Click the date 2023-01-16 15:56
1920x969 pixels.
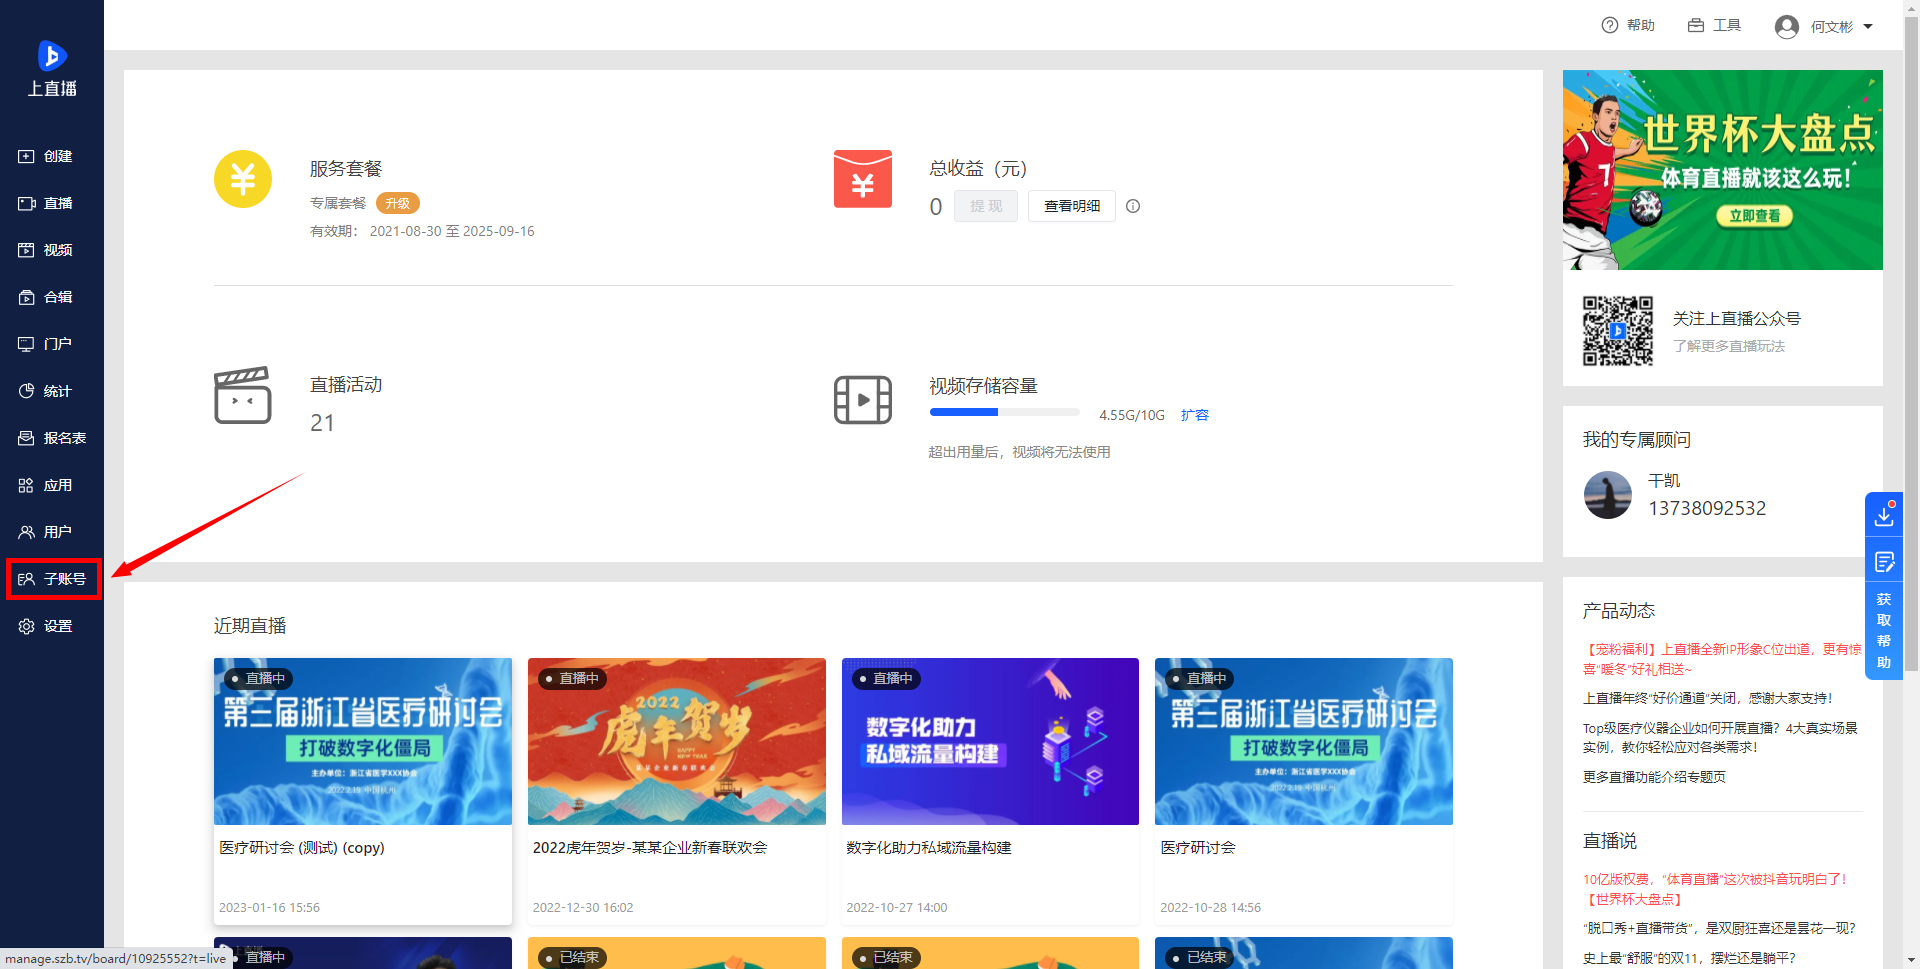tap(269, 908)
